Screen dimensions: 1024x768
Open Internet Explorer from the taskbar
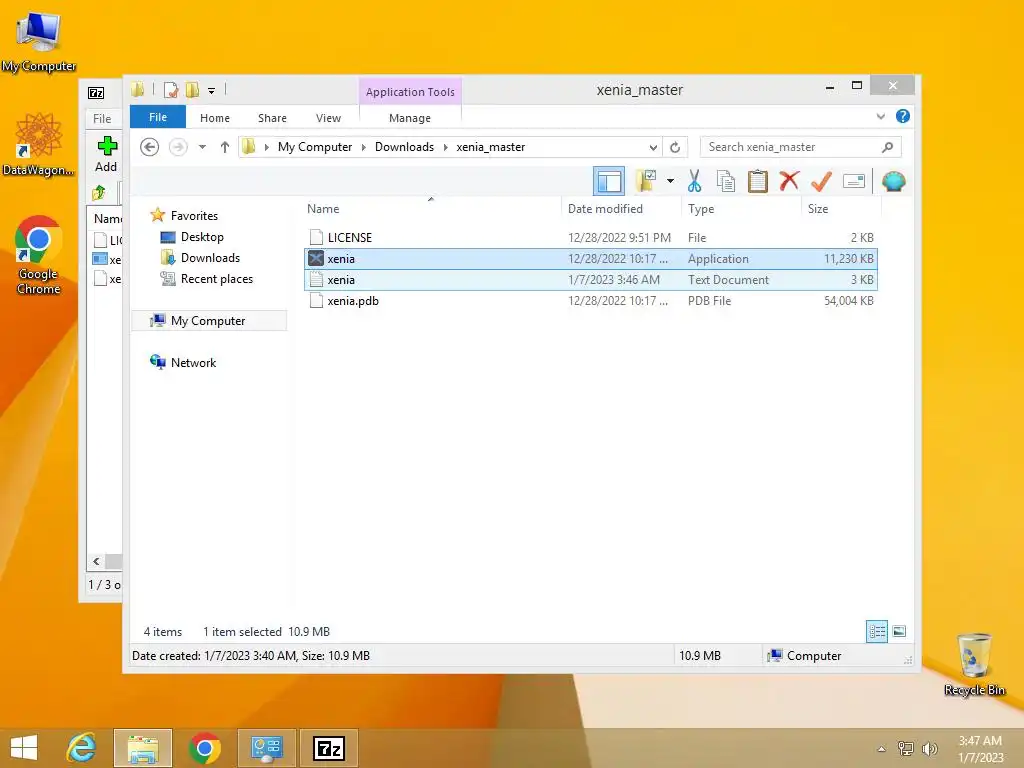pyautogui.click(x=82, y=748)
